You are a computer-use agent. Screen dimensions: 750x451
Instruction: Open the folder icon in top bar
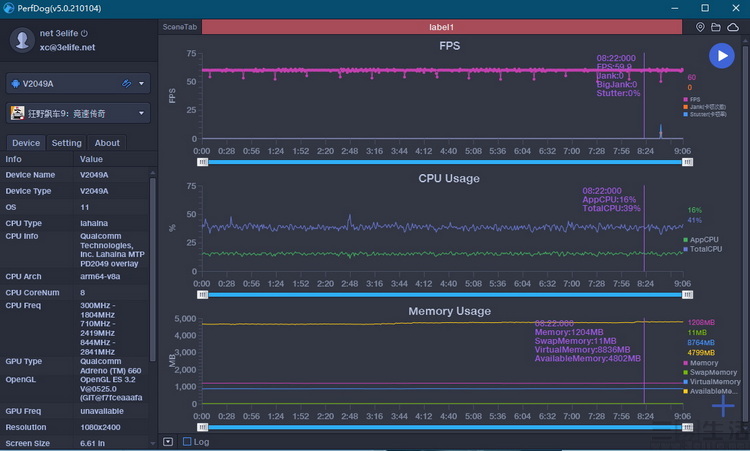716,27
